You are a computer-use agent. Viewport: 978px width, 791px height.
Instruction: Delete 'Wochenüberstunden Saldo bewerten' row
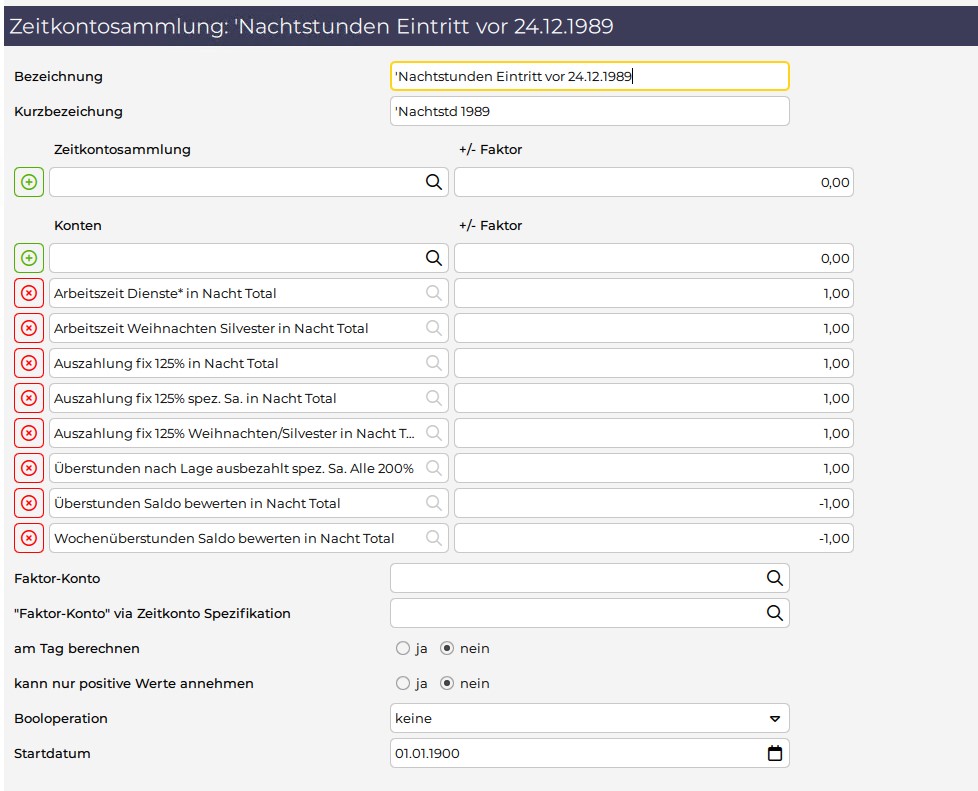[x=29, y=538]
